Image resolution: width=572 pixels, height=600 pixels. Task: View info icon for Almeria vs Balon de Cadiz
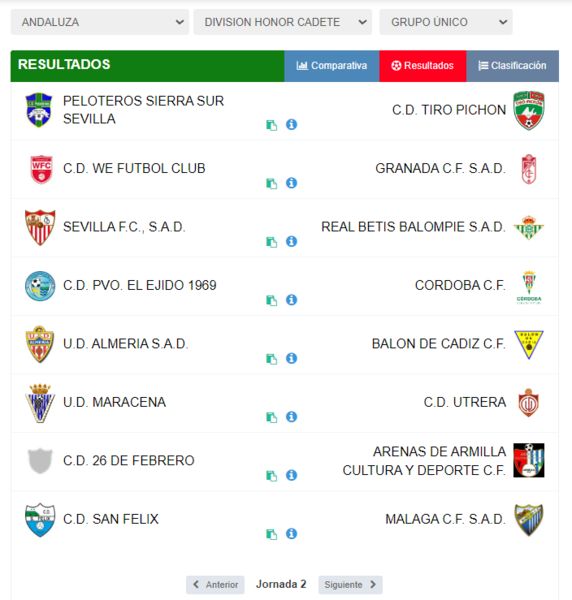(292, 358)
